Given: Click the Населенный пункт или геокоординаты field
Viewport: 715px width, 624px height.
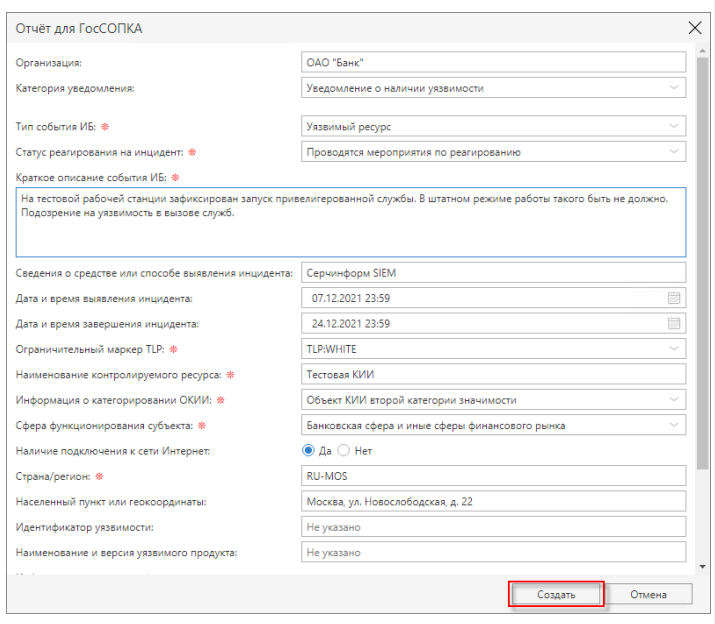Looking at the screenshot, I should point(493,501).
